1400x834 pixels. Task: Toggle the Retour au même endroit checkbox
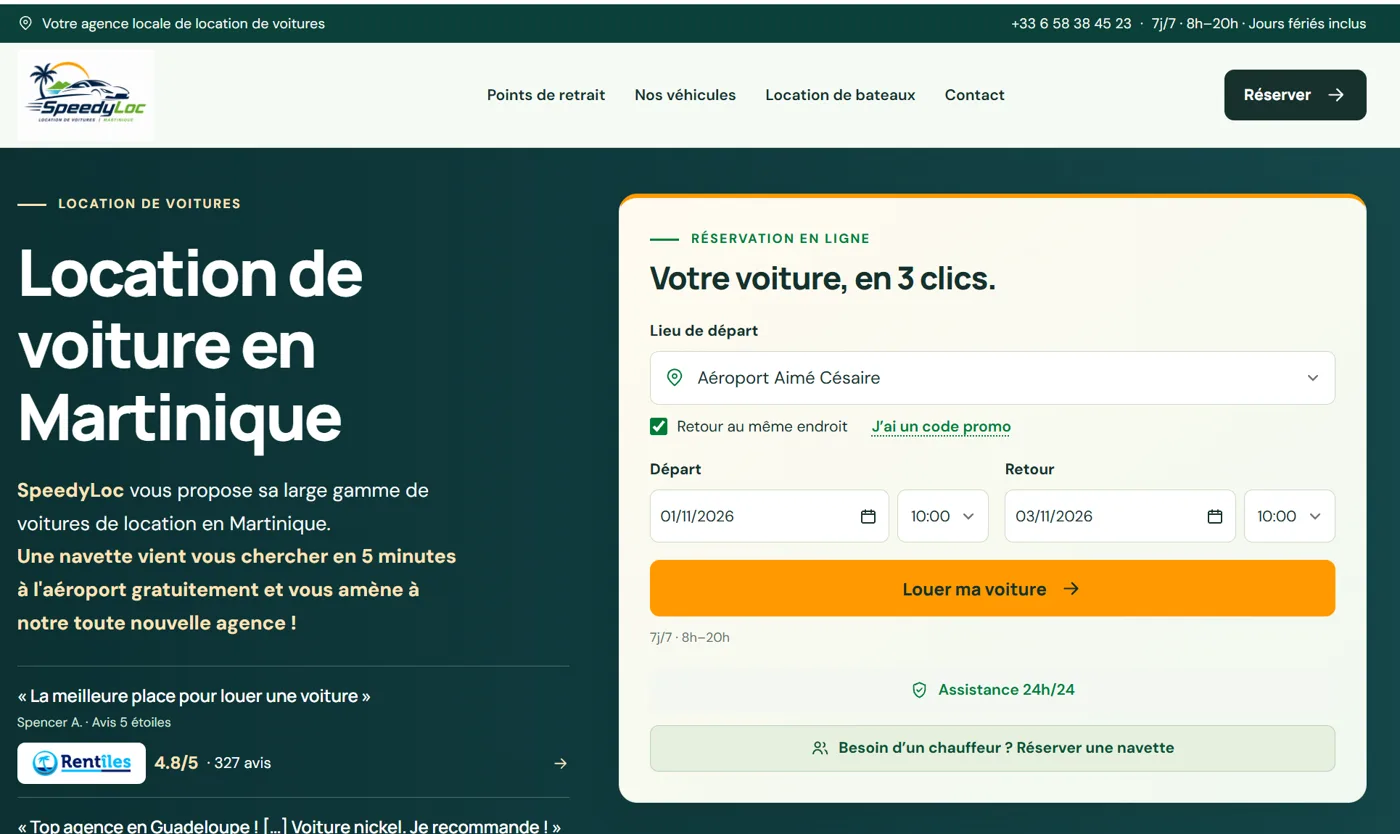(x=659, y=427)
